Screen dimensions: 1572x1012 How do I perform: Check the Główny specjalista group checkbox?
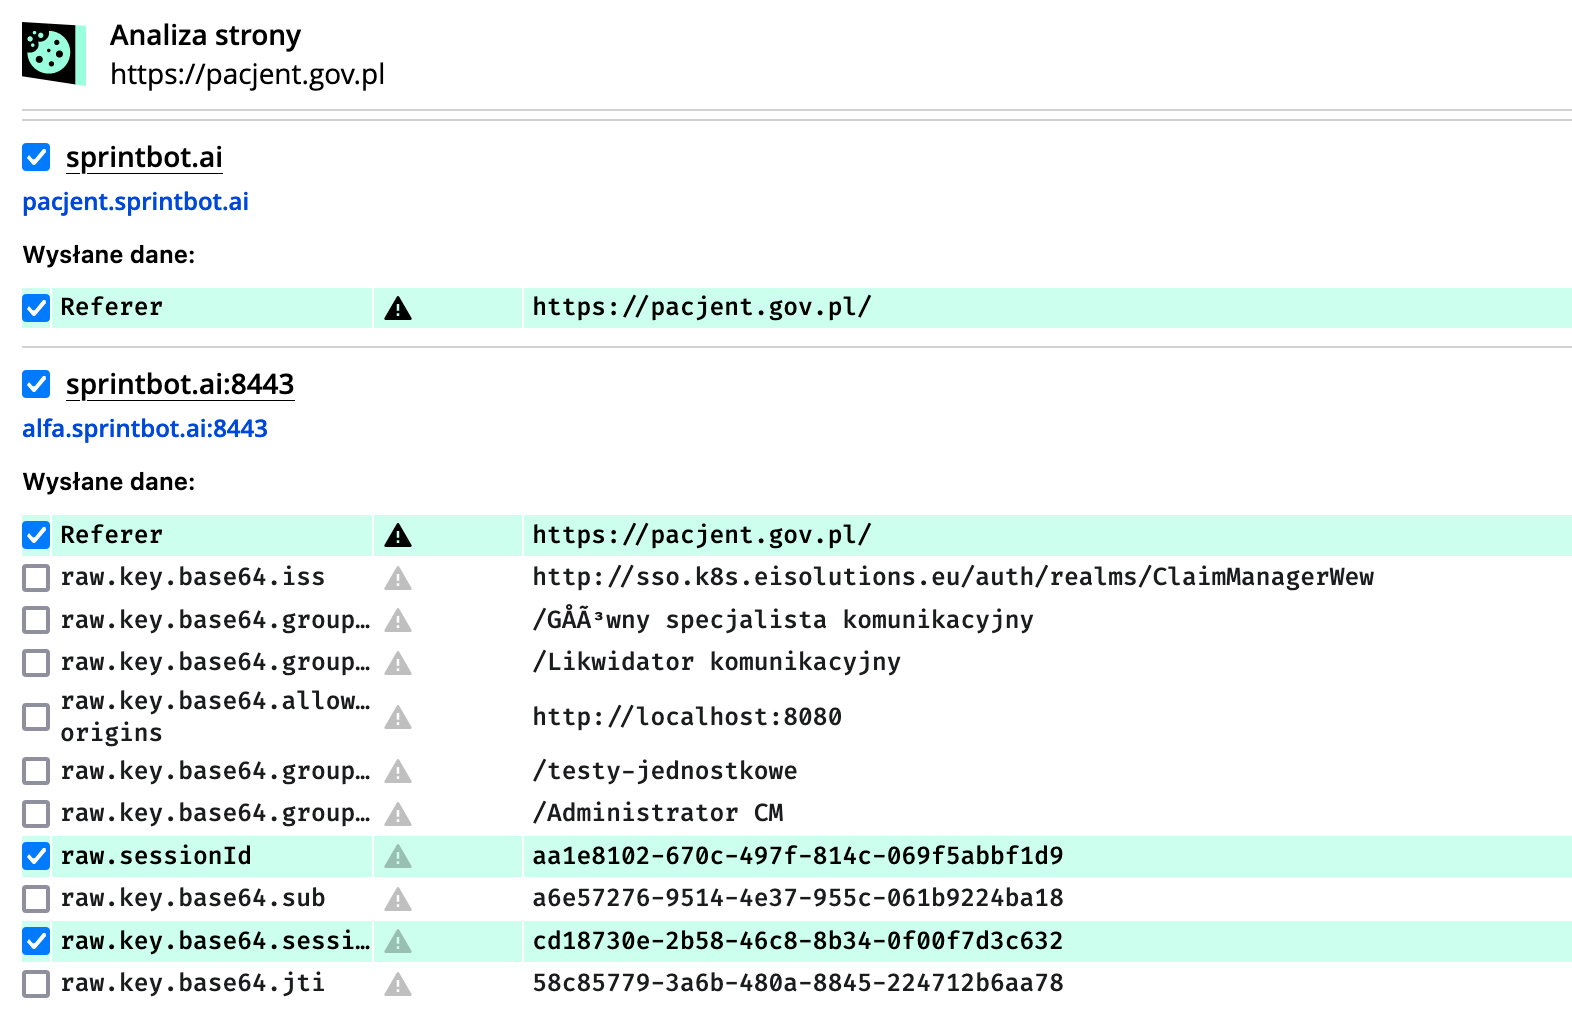tap(36, 620)
